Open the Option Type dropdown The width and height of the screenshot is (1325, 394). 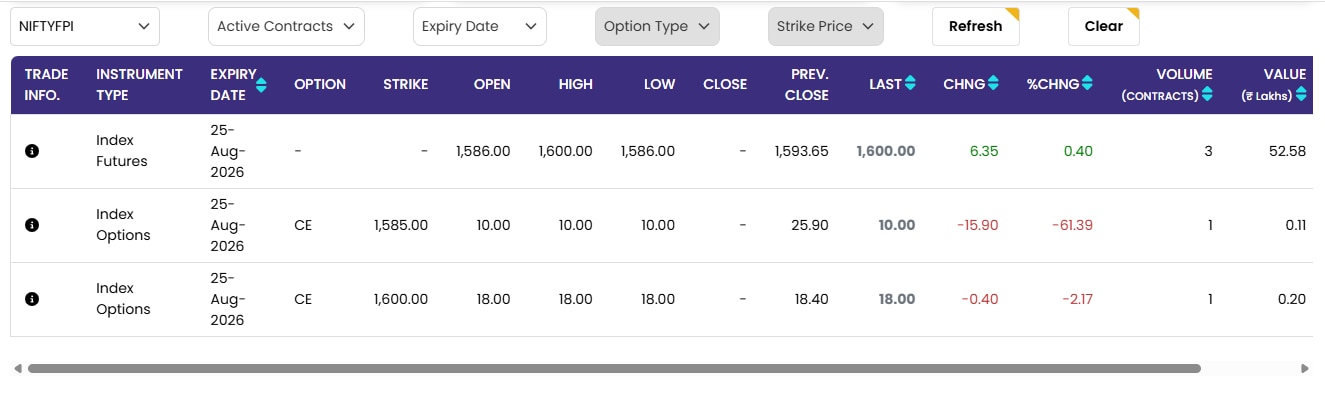click(658, 26)
